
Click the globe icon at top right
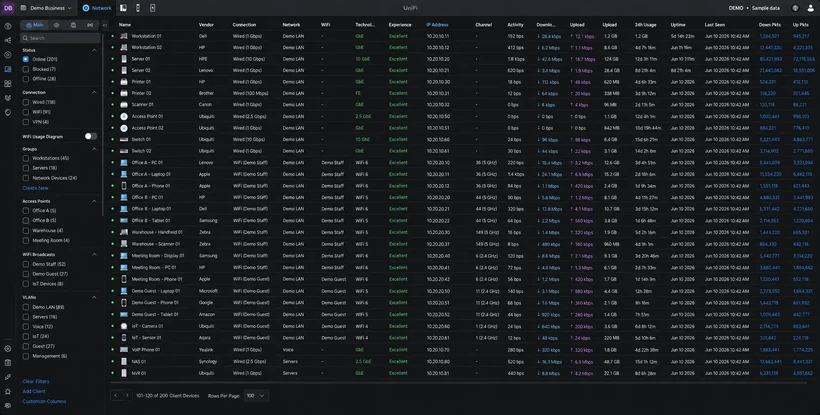(795, 8)
